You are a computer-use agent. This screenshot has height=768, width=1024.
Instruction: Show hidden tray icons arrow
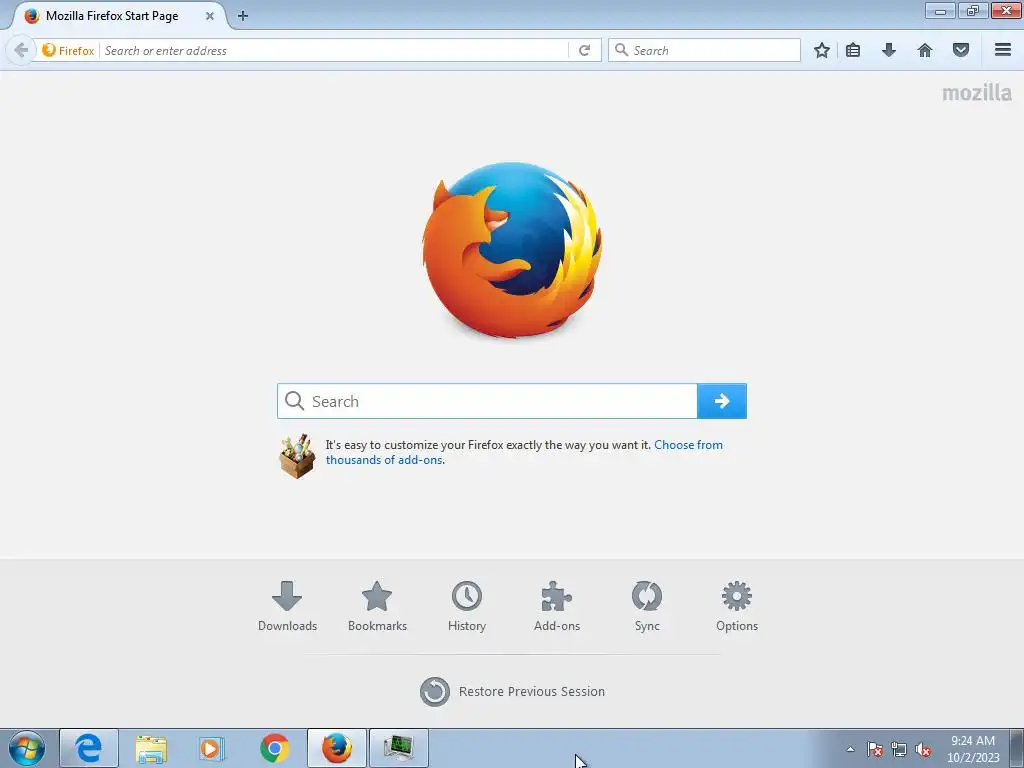point(850,749)
